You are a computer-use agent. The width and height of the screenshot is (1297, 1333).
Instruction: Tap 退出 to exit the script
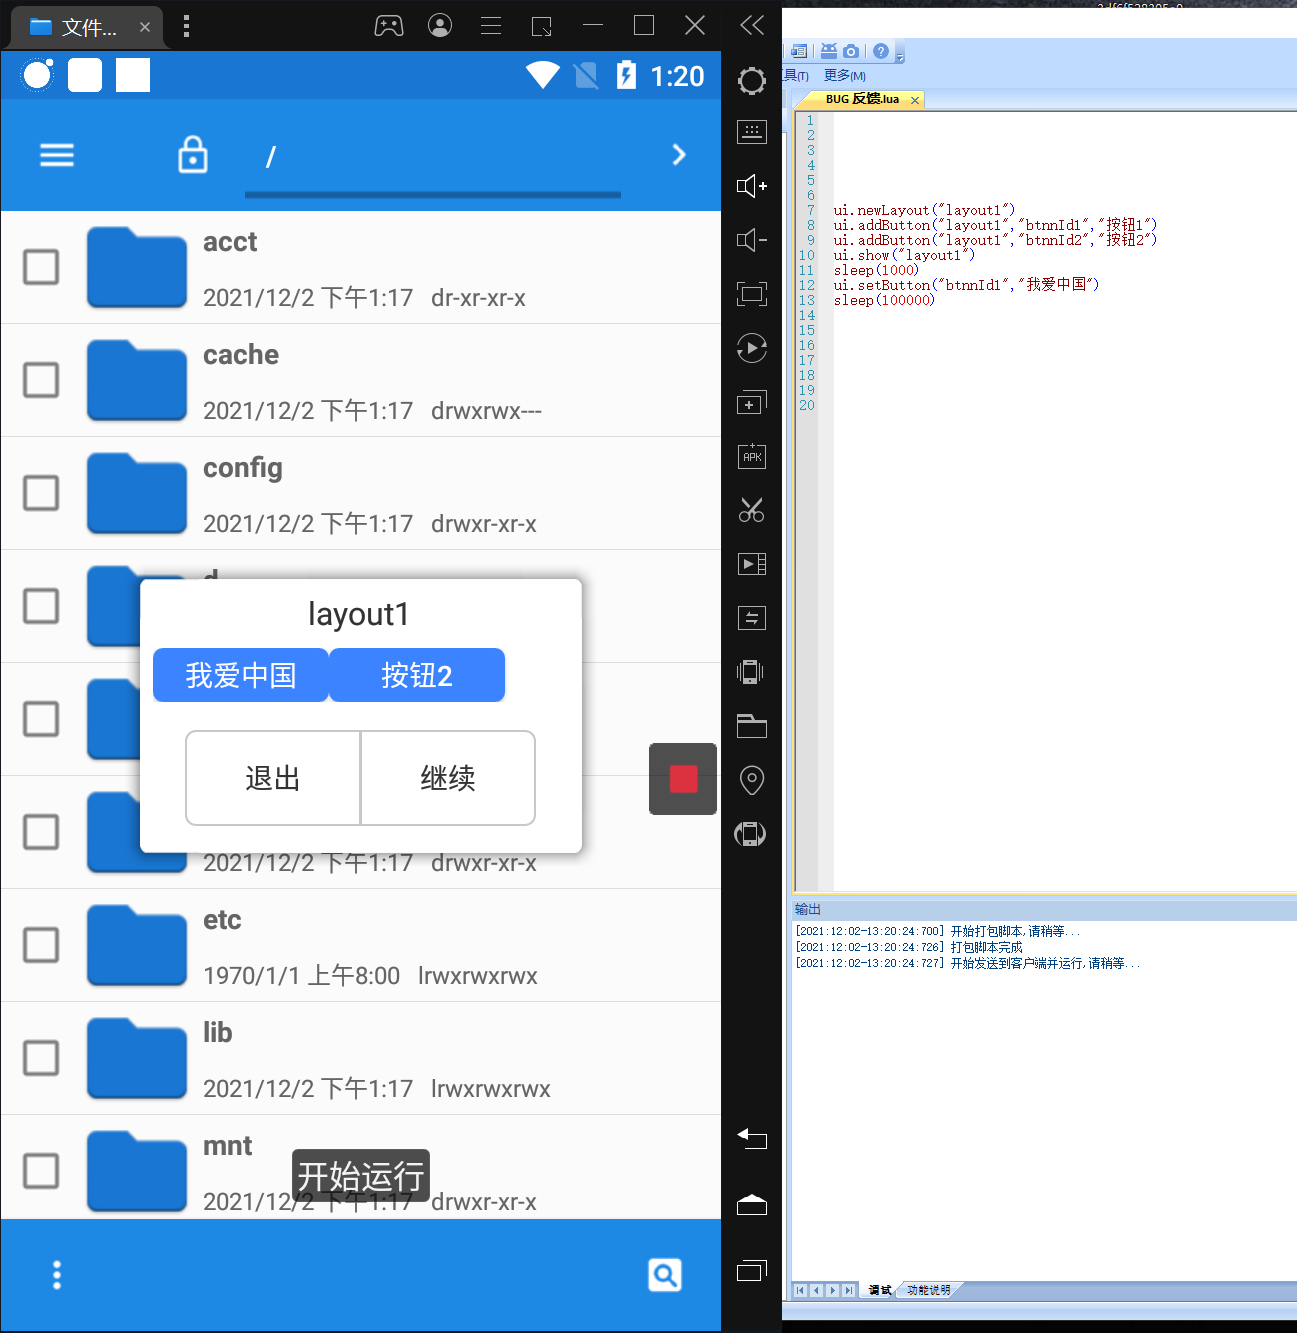[273, 778]
